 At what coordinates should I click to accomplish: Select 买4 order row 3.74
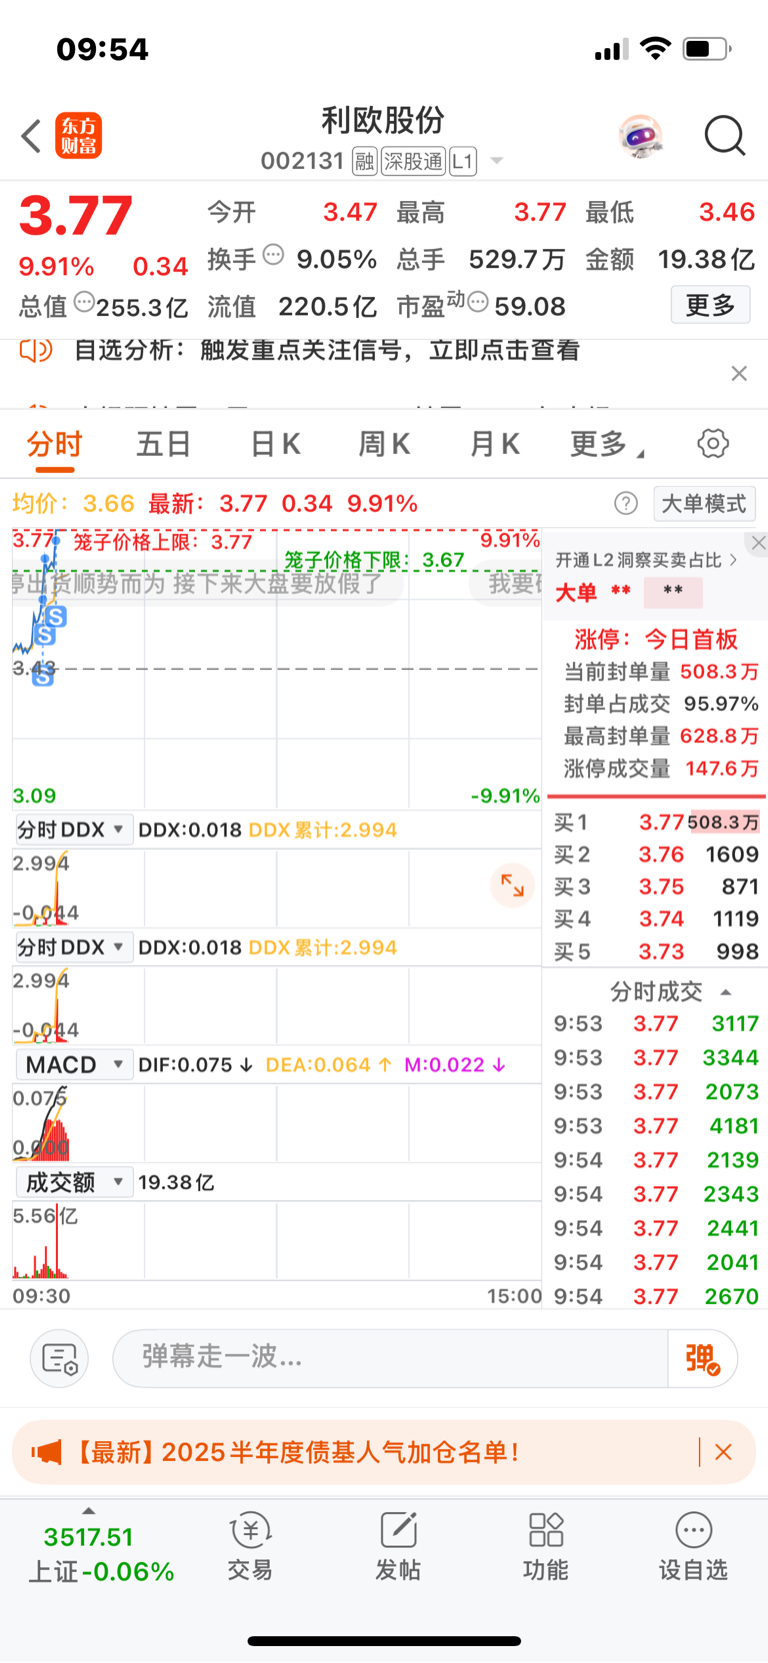(656, 919)
